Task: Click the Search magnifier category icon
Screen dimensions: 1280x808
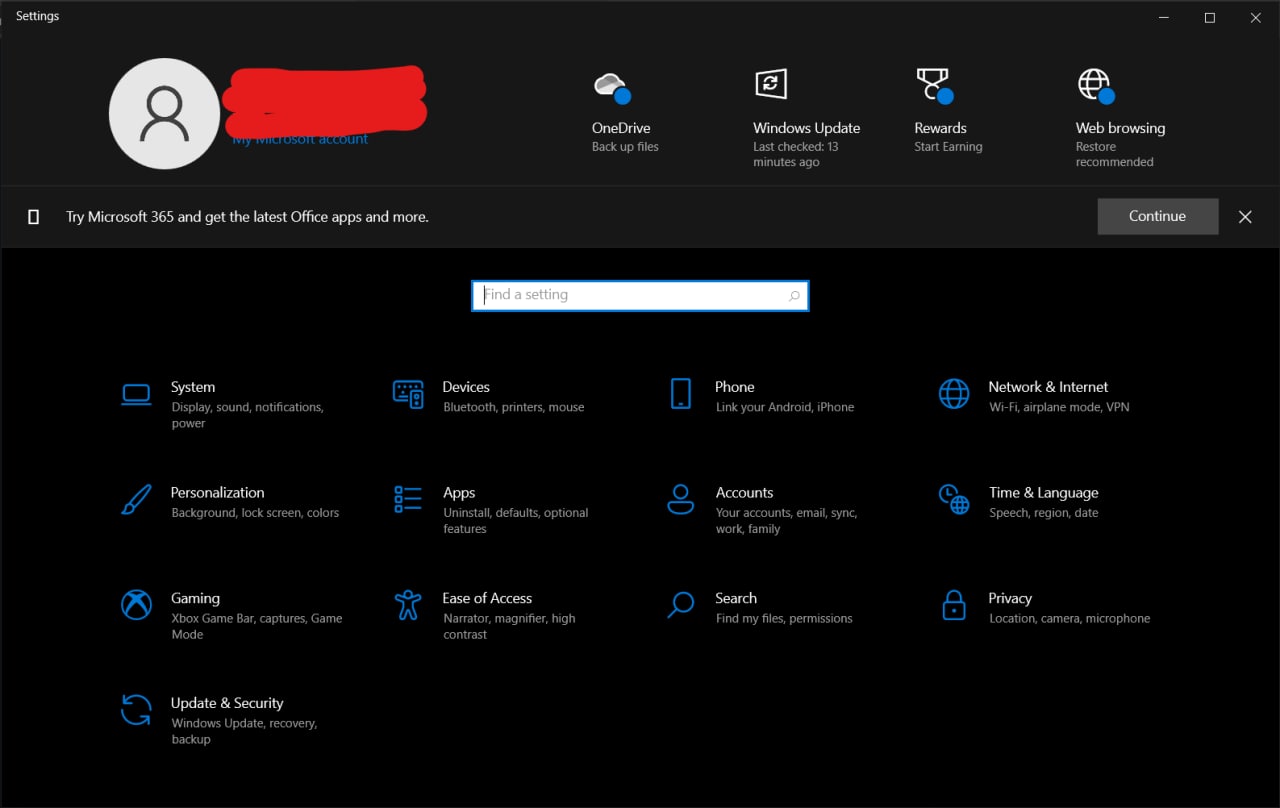Action: tap(680, 604)
